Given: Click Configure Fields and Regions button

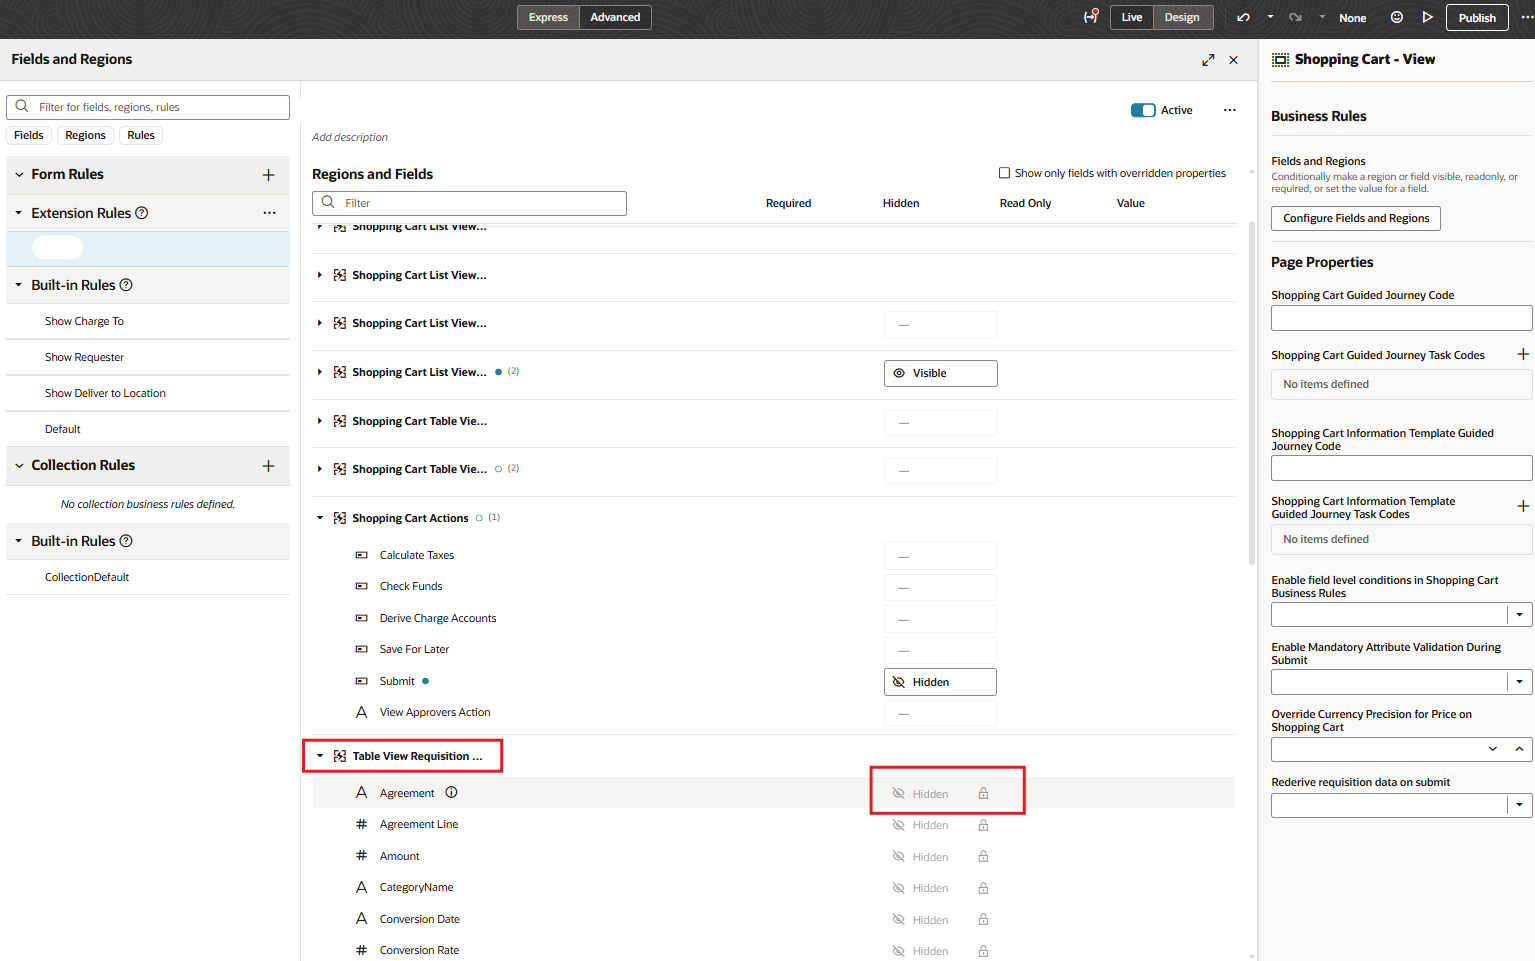Looking at the screenshot, I should click(x=1356, y=218).
